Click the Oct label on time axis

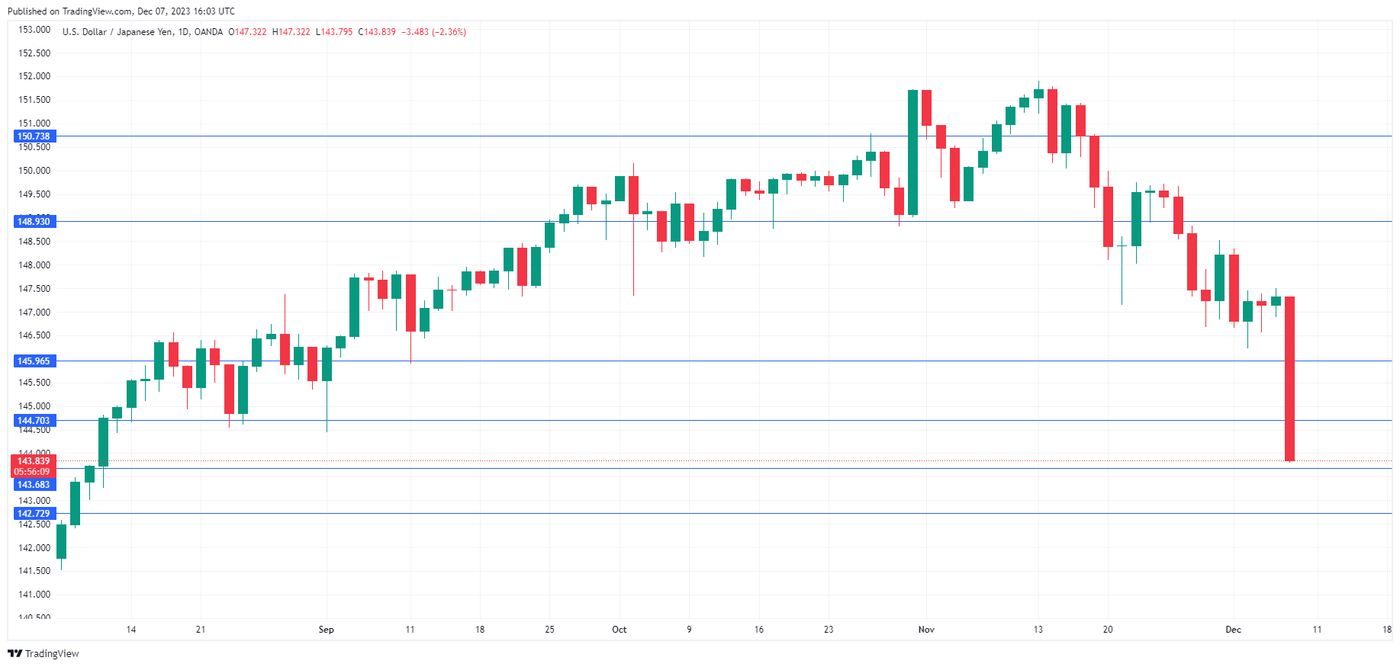(619, 629)
